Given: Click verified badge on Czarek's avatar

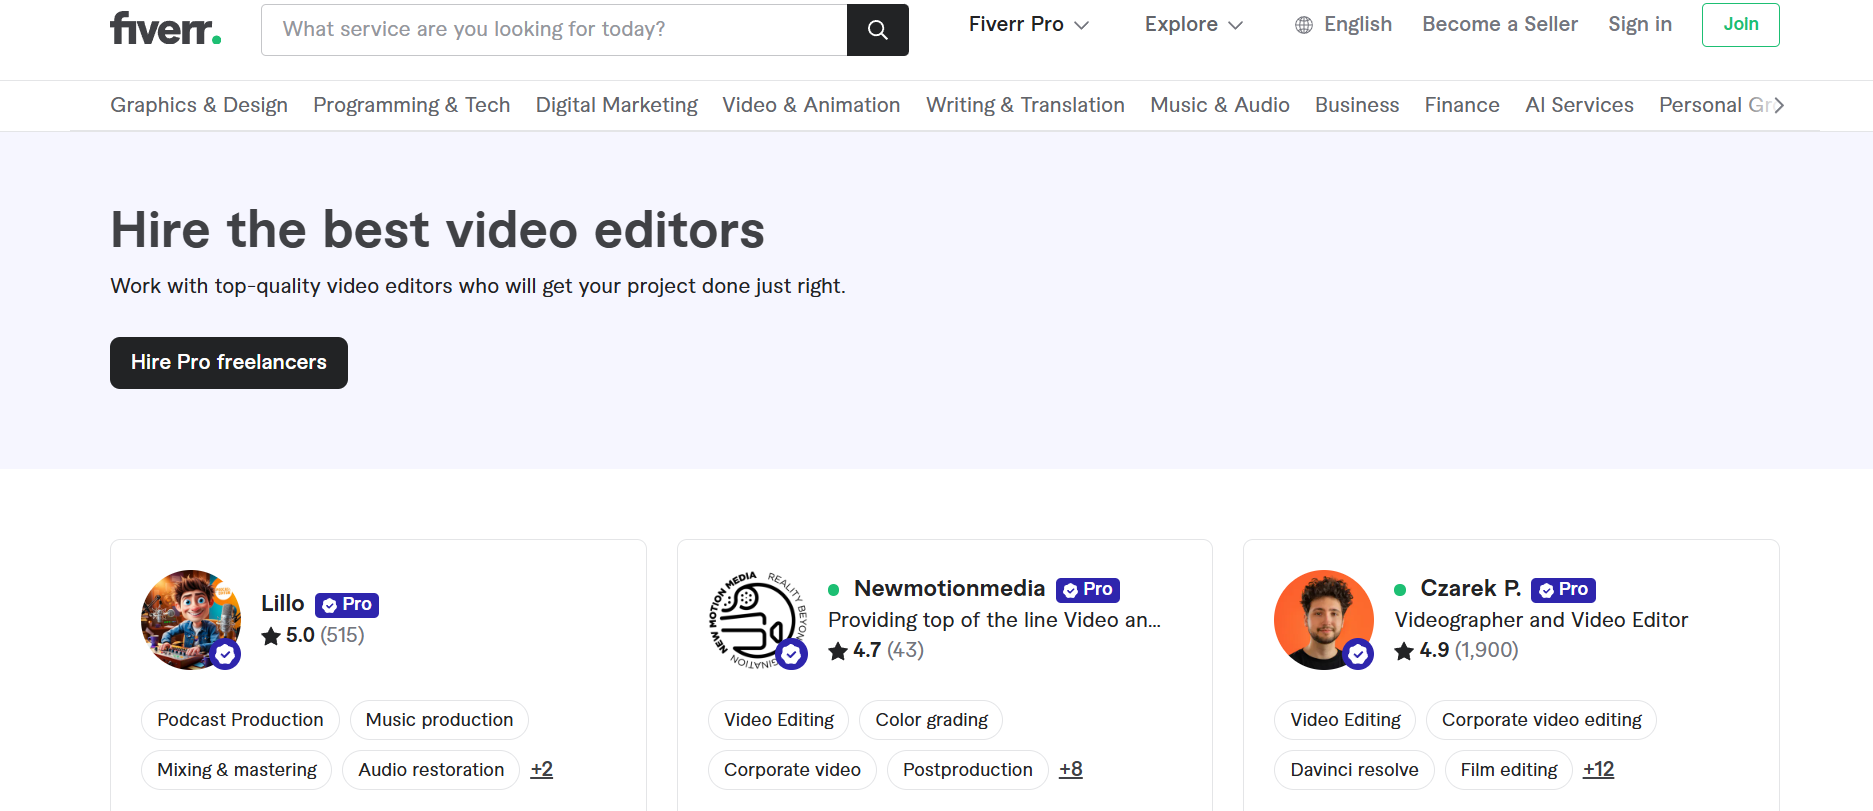Looking at the screenshot, I should pyautogui.click(x=1358, y=655).
